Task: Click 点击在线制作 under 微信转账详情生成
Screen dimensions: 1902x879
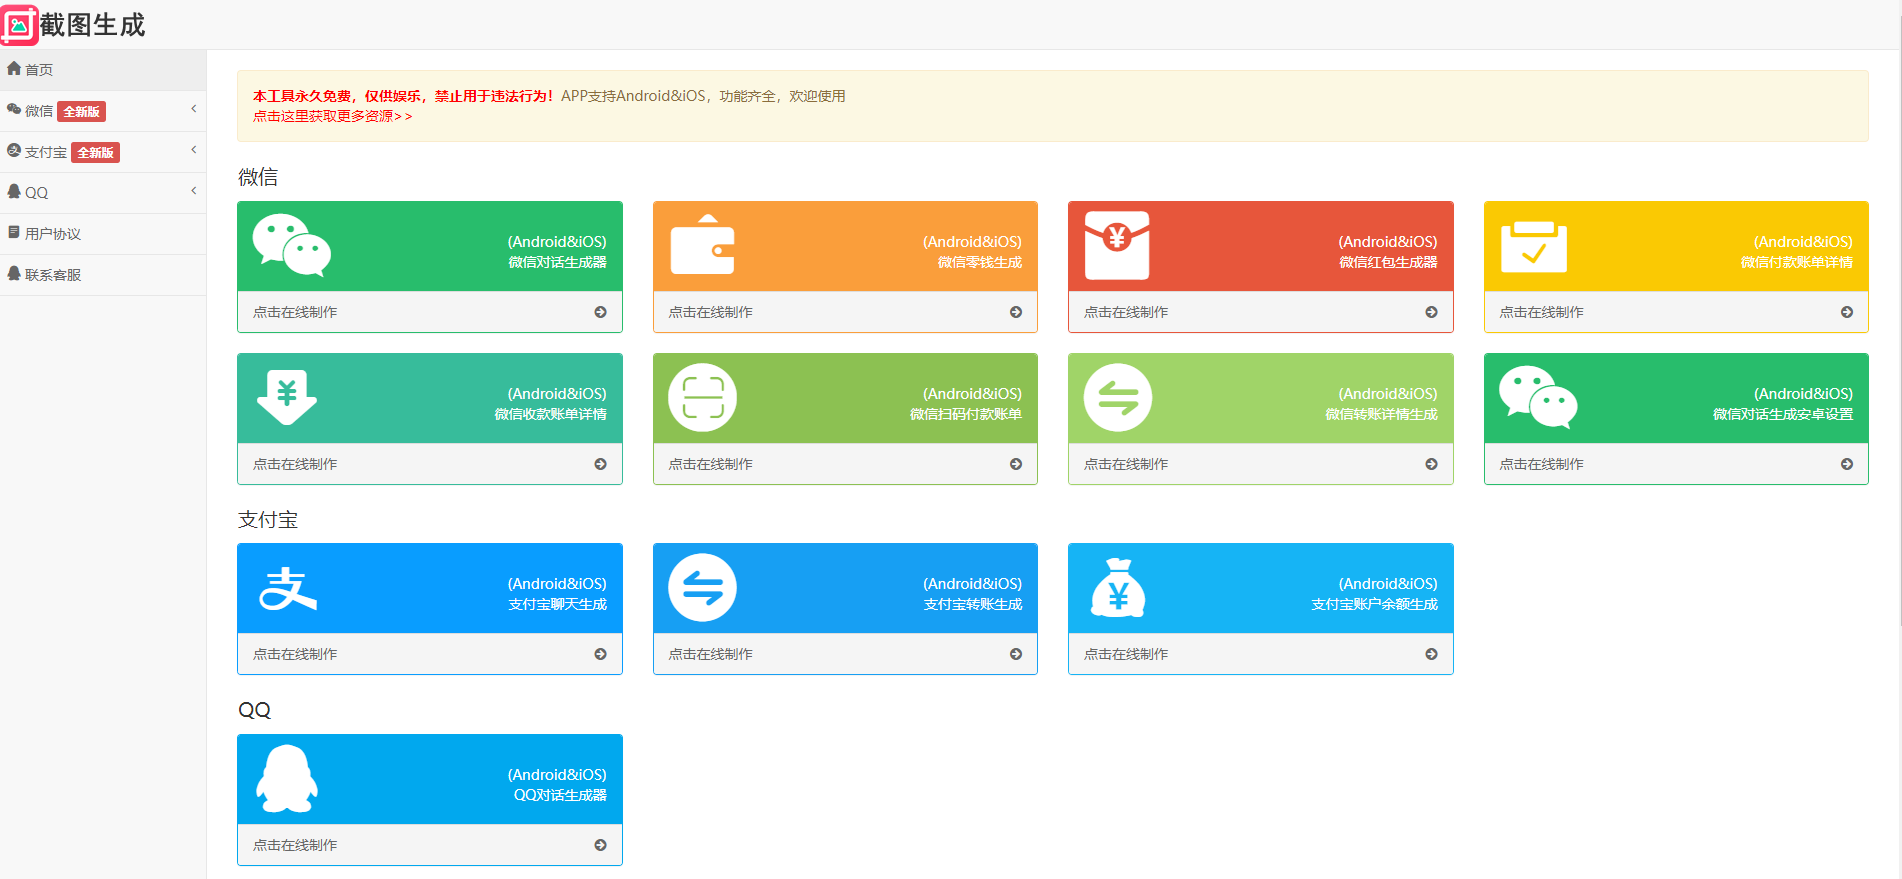Action: point(1126,464)
